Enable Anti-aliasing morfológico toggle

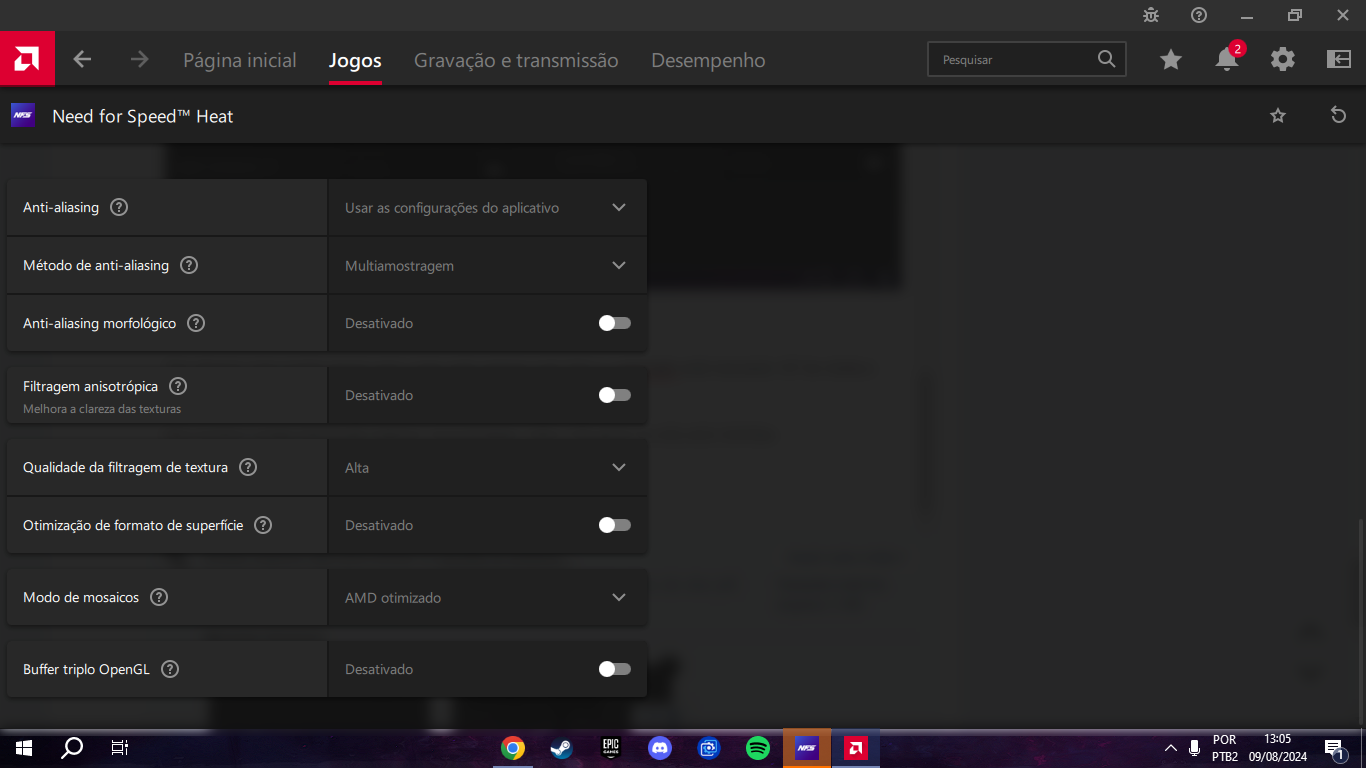pos(614,323)
